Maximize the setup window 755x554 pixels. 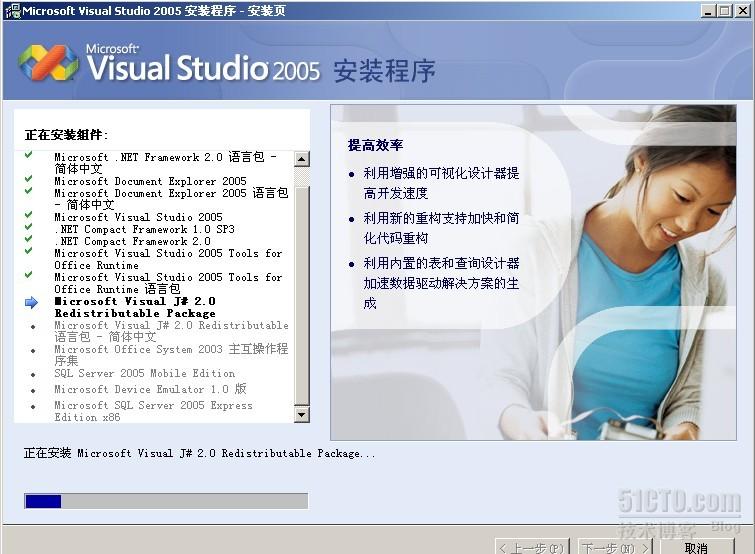click(x=725, y=11)
